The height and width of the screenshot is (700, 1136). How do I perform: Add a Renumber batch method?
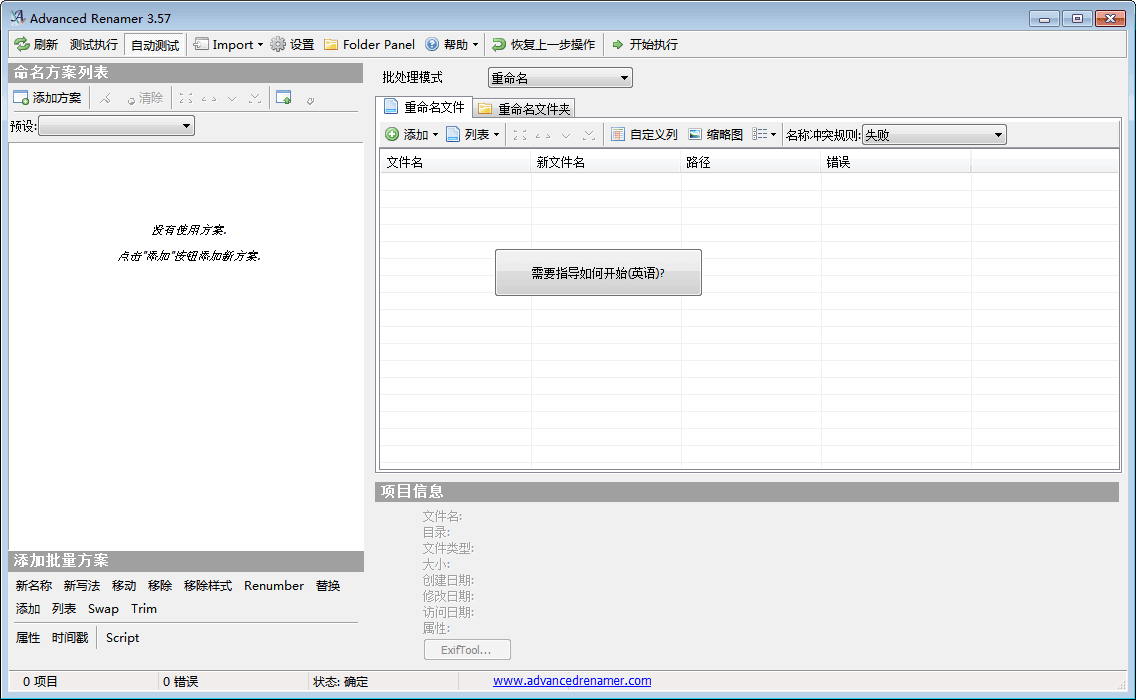pyautogui.click(x=273, y=586)
